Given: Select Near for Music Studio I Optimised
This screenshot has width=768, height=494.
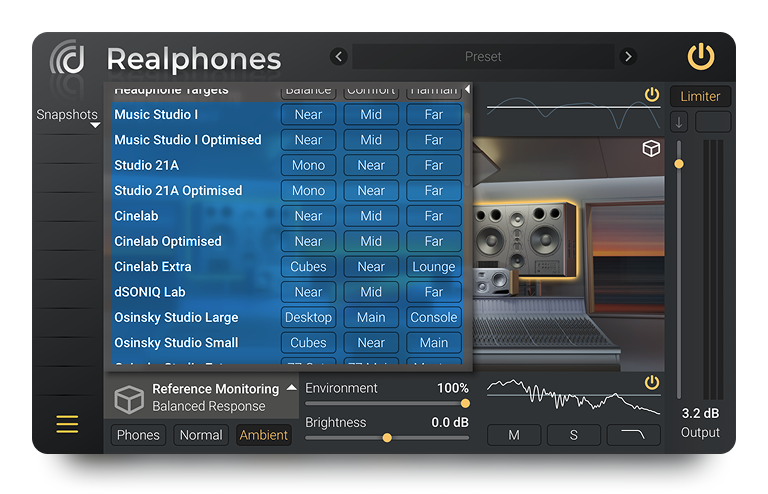Looking at the screenshot, I should coord(309,140).
